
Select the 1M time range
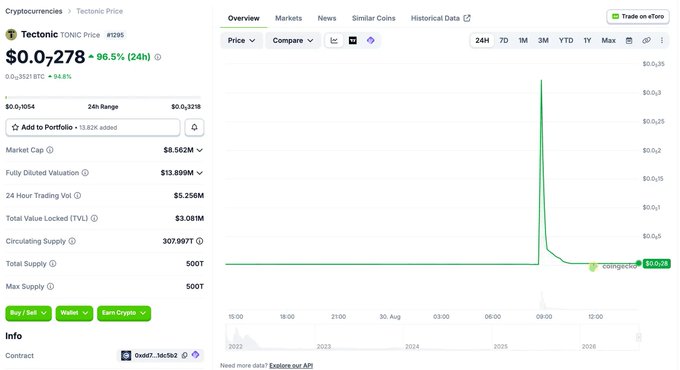pyautogui.click(x=523, y=40)
